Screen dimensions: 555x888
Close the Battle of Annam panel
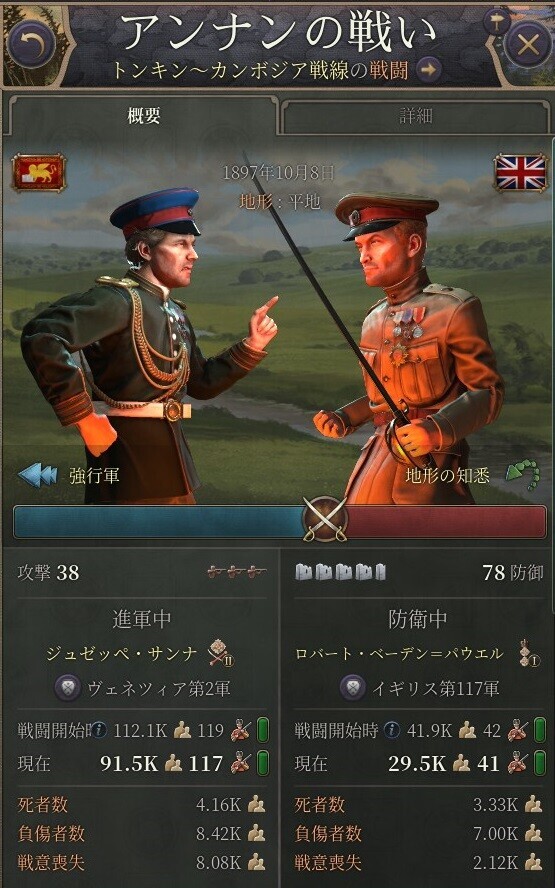[527, 45]
